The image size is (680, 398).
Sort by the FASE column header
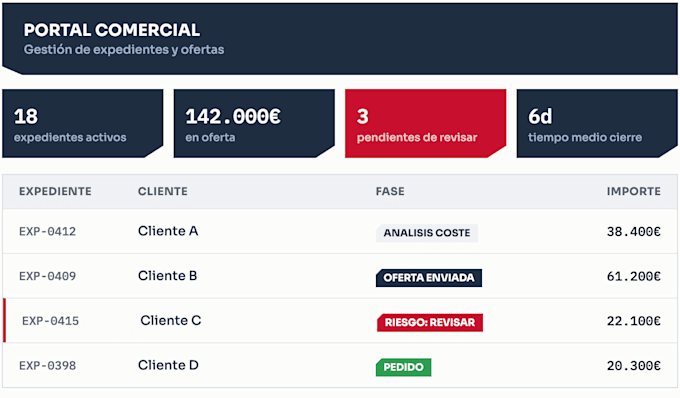390,191
